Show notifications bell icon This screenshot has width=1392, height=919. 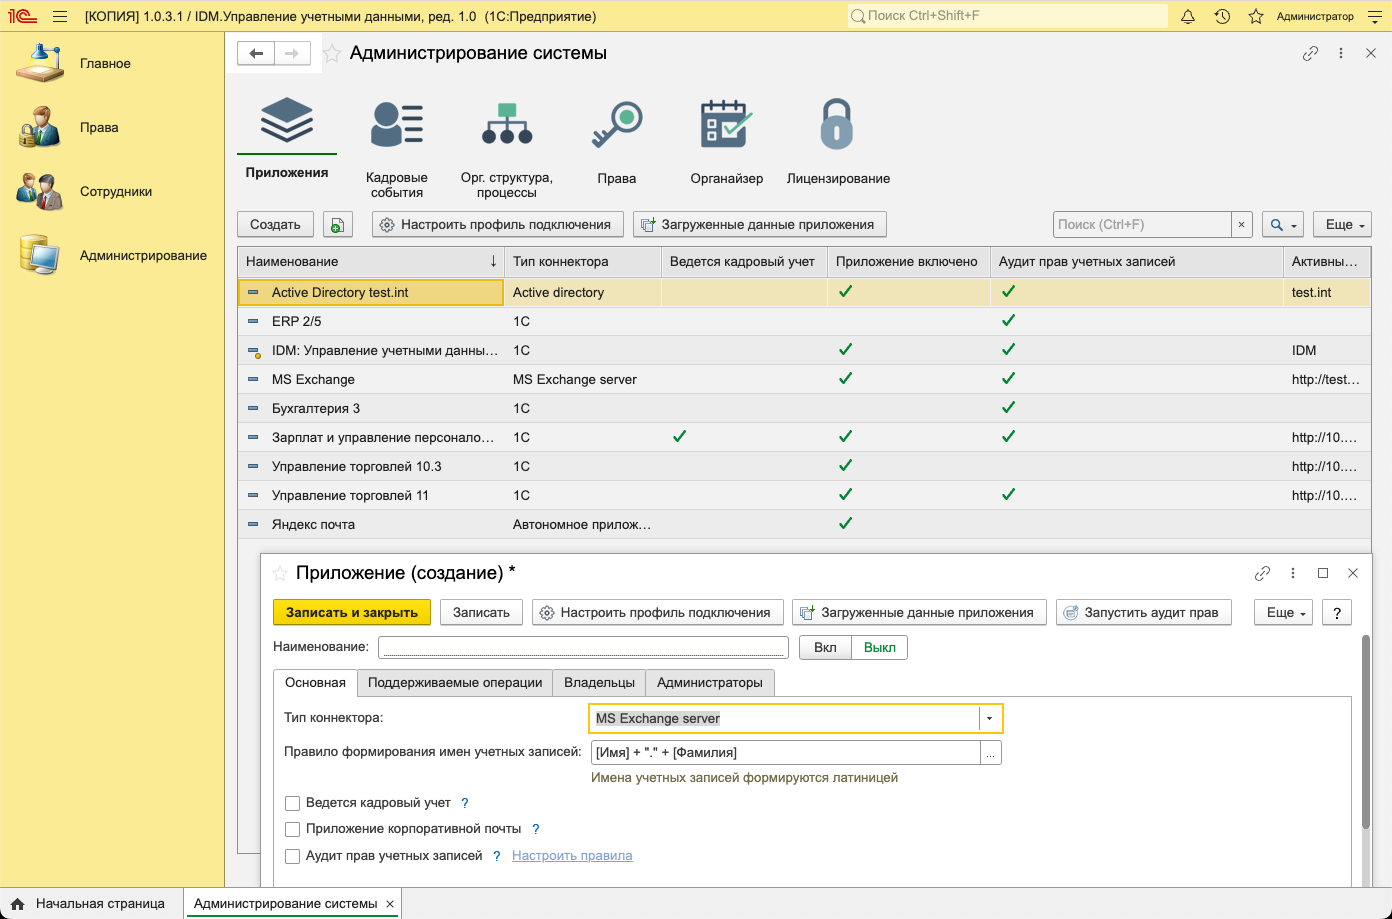coord(1188,16)
